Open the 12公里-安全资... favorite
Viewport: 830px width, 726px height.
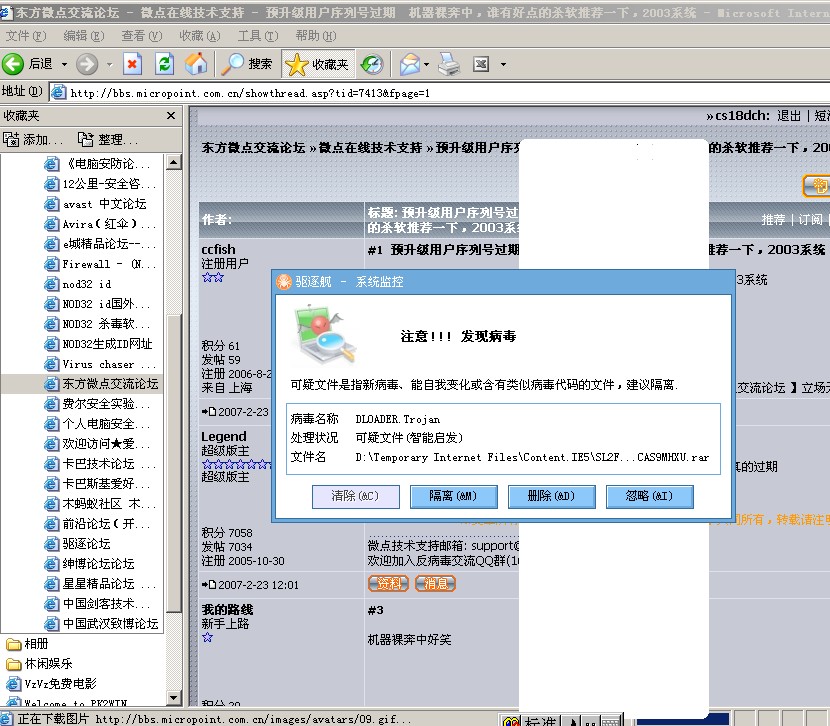pyautogui.click(x=100, y=184)
